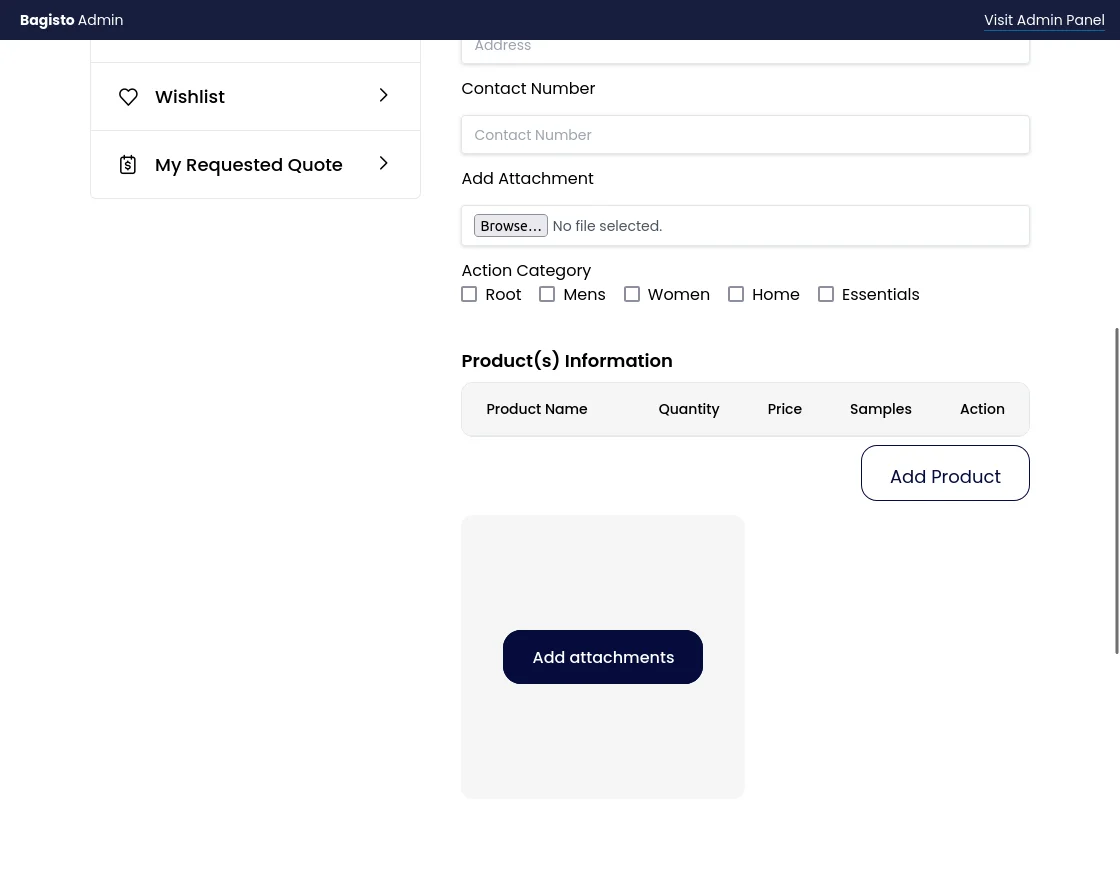This screenshot has width=1120, height=880.
Task: Follow the Visit Admin Panel link
Action: click(1043, 20)
